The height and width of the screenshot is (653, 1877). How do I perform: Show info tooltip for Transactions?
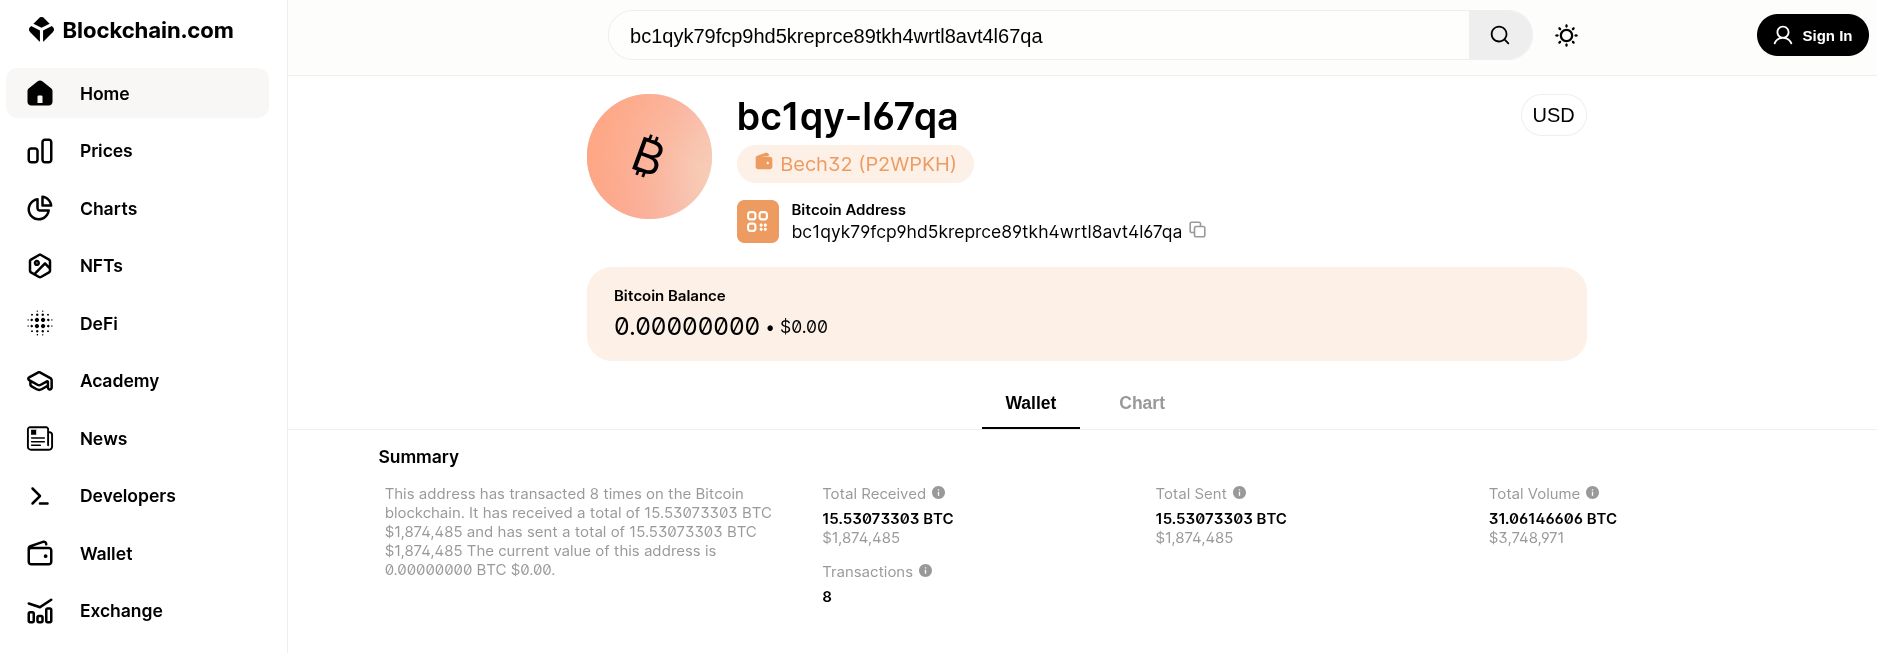(925, 571)
